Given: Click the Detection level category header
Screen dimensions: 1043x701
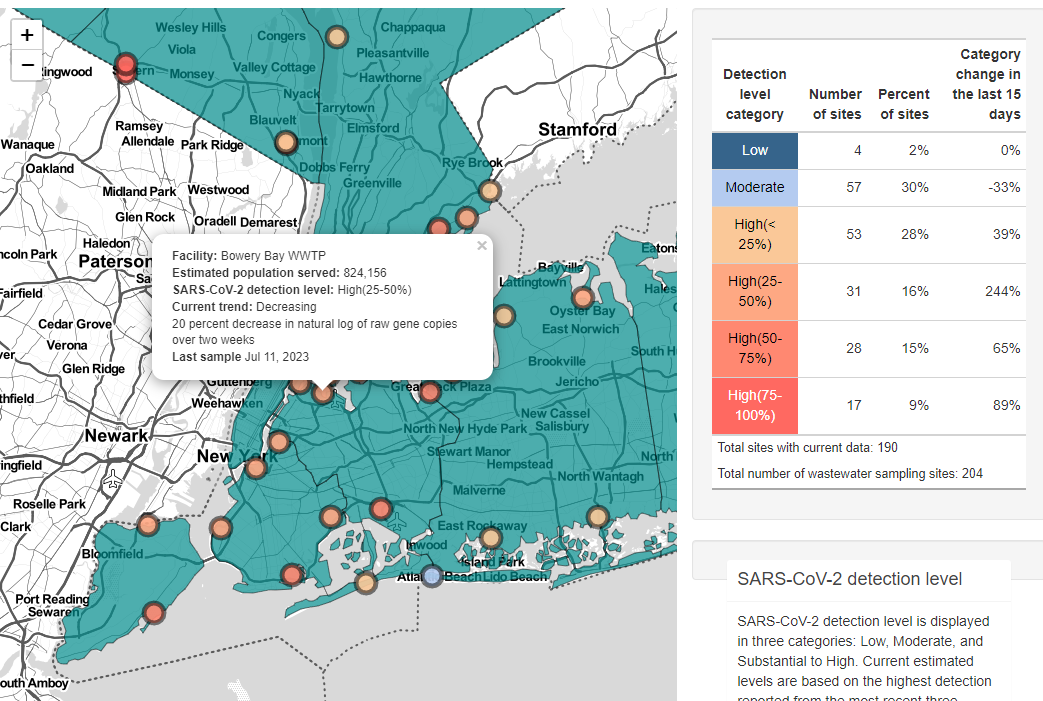Looking at the screenshot, I should pos(755,94).
